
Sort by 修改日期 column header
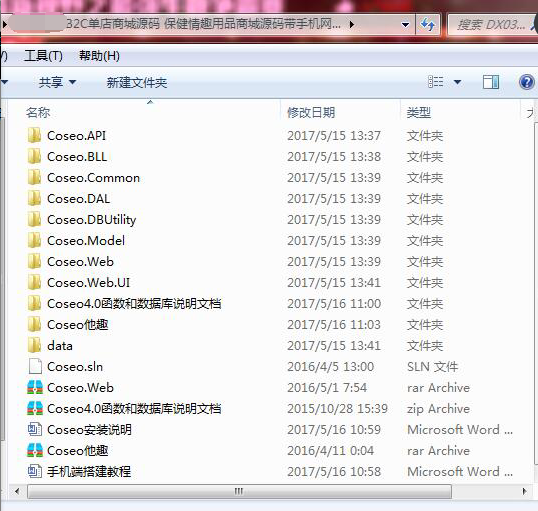(340, 112)
